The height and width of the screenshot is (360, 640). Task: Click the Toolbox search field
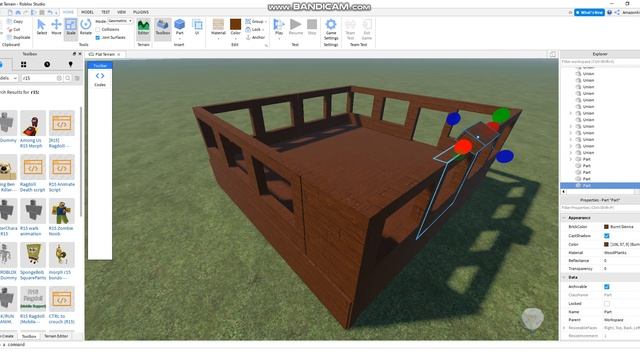[39, 78]
